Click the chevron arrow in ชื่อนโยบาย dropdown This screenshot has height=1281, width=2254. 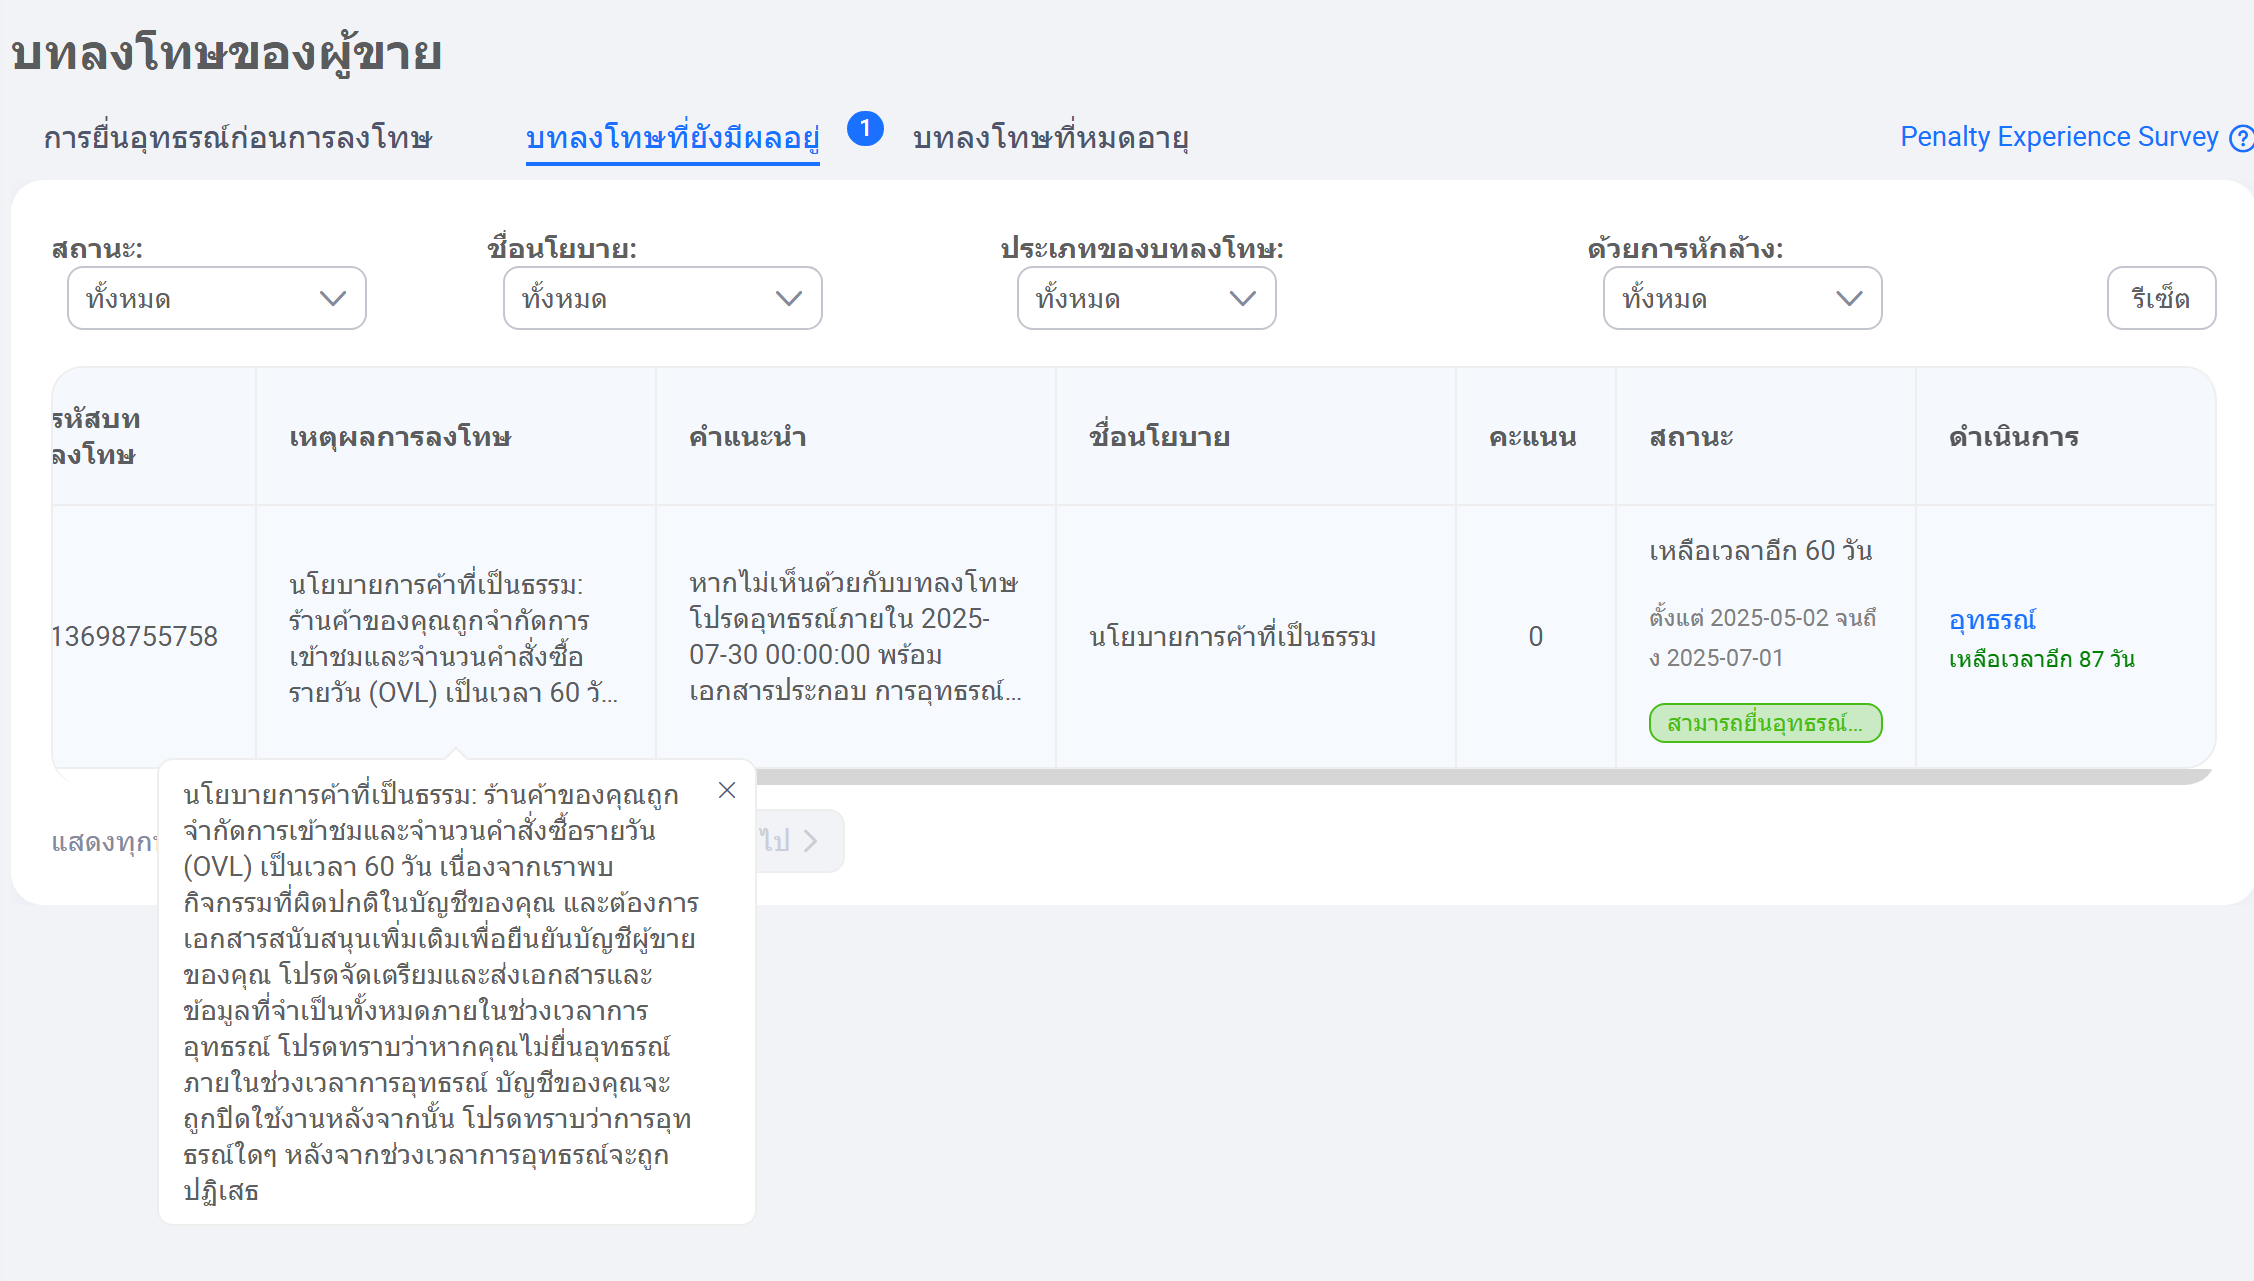[x=788, y=298]
